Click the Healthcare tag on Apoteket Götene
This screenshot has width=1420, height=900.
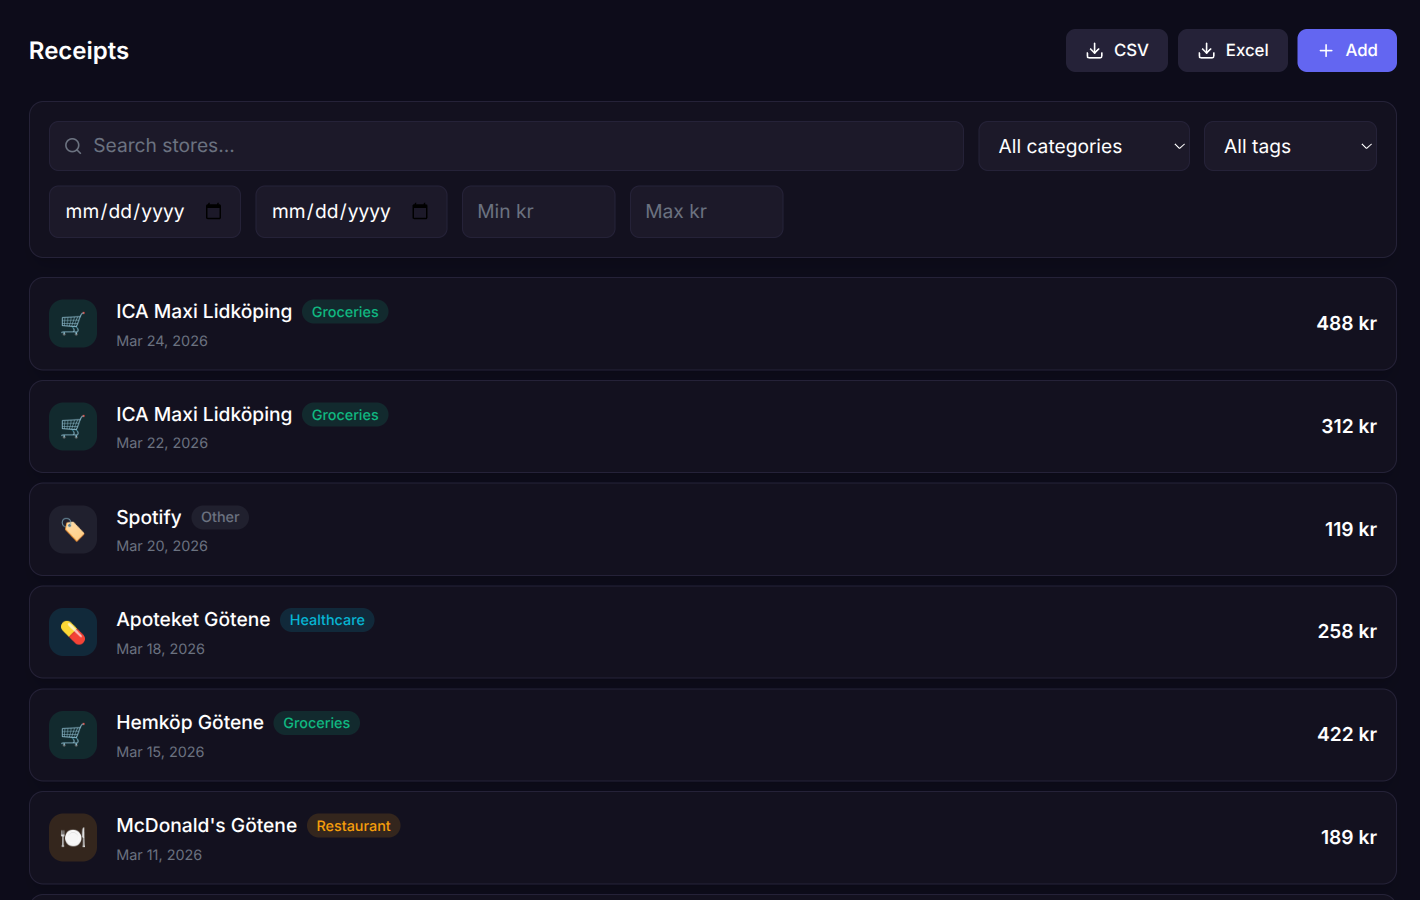(327, 620)
